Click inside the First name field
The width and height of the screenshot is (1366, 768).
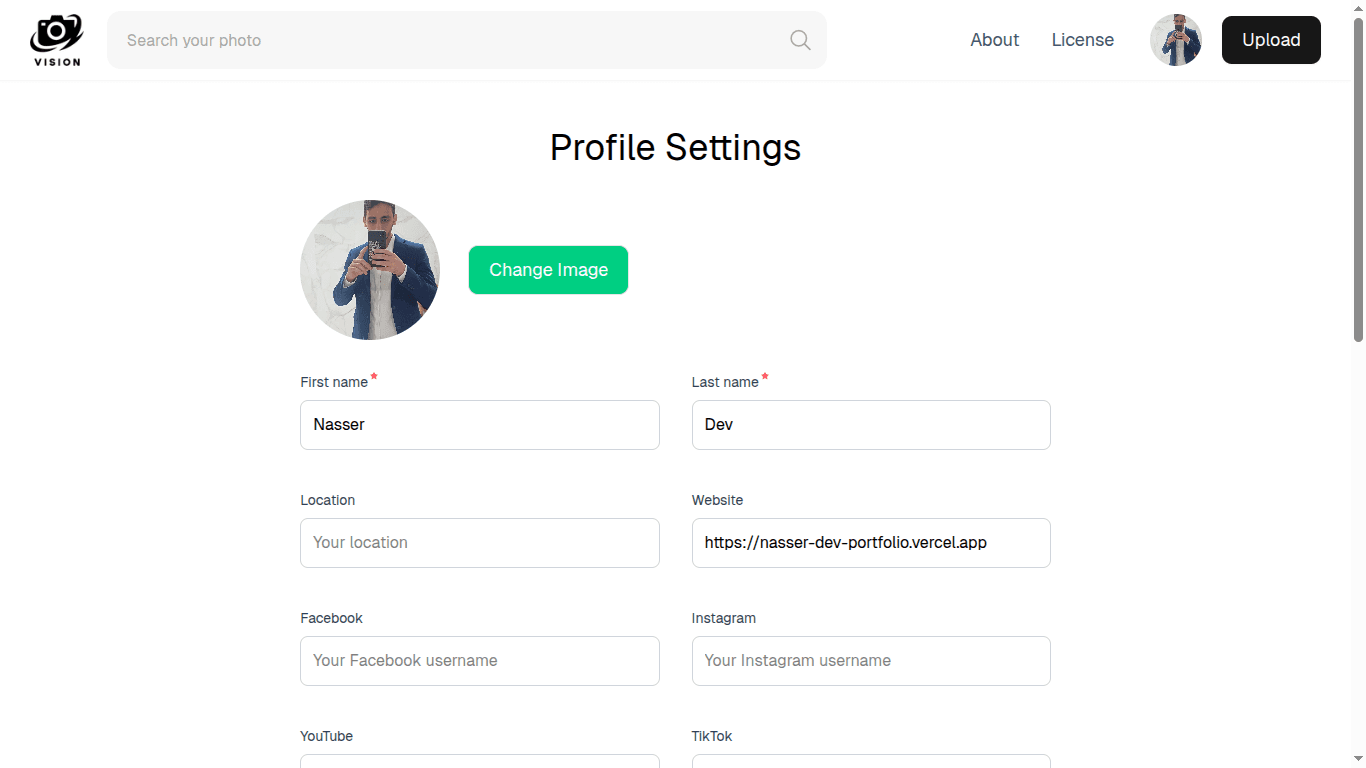tap(480, 424)
